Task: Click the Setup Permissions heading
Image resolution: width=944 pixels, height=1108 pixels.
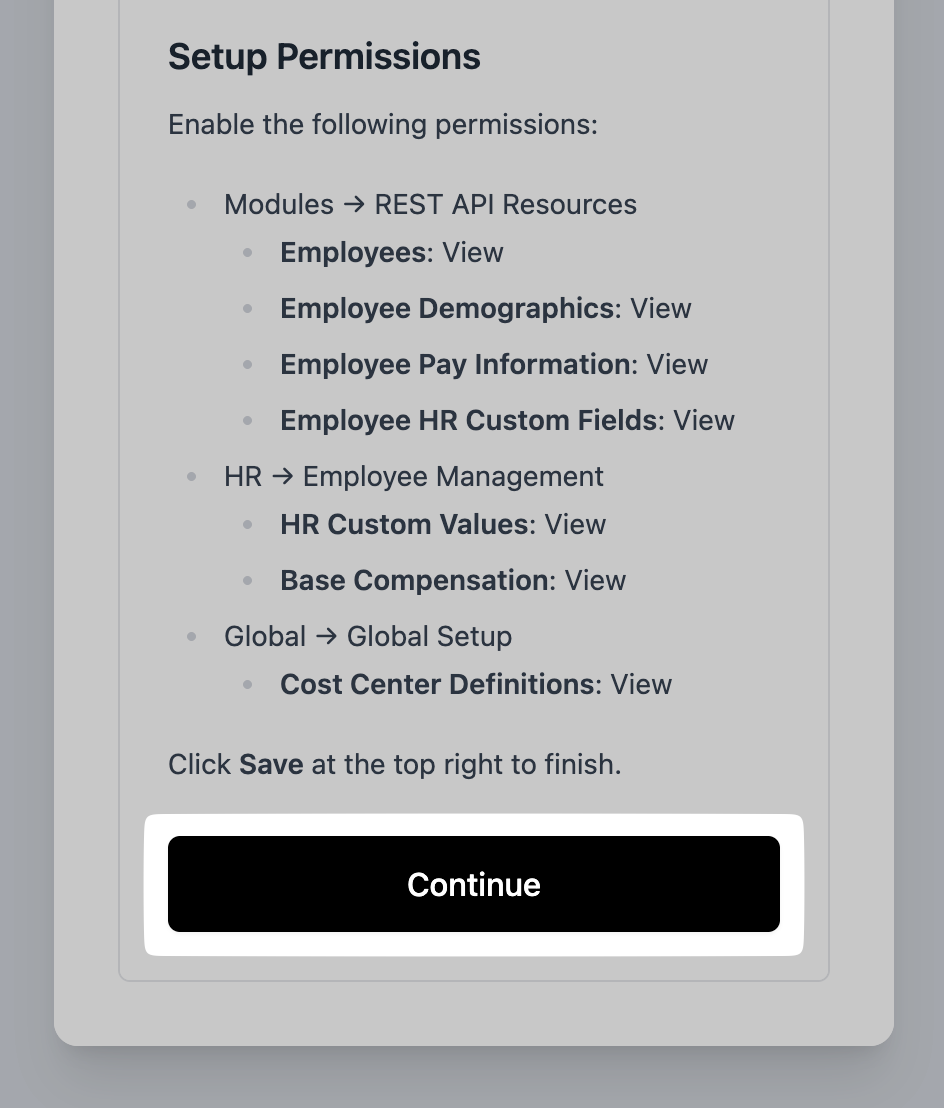Action: [324, 57]
